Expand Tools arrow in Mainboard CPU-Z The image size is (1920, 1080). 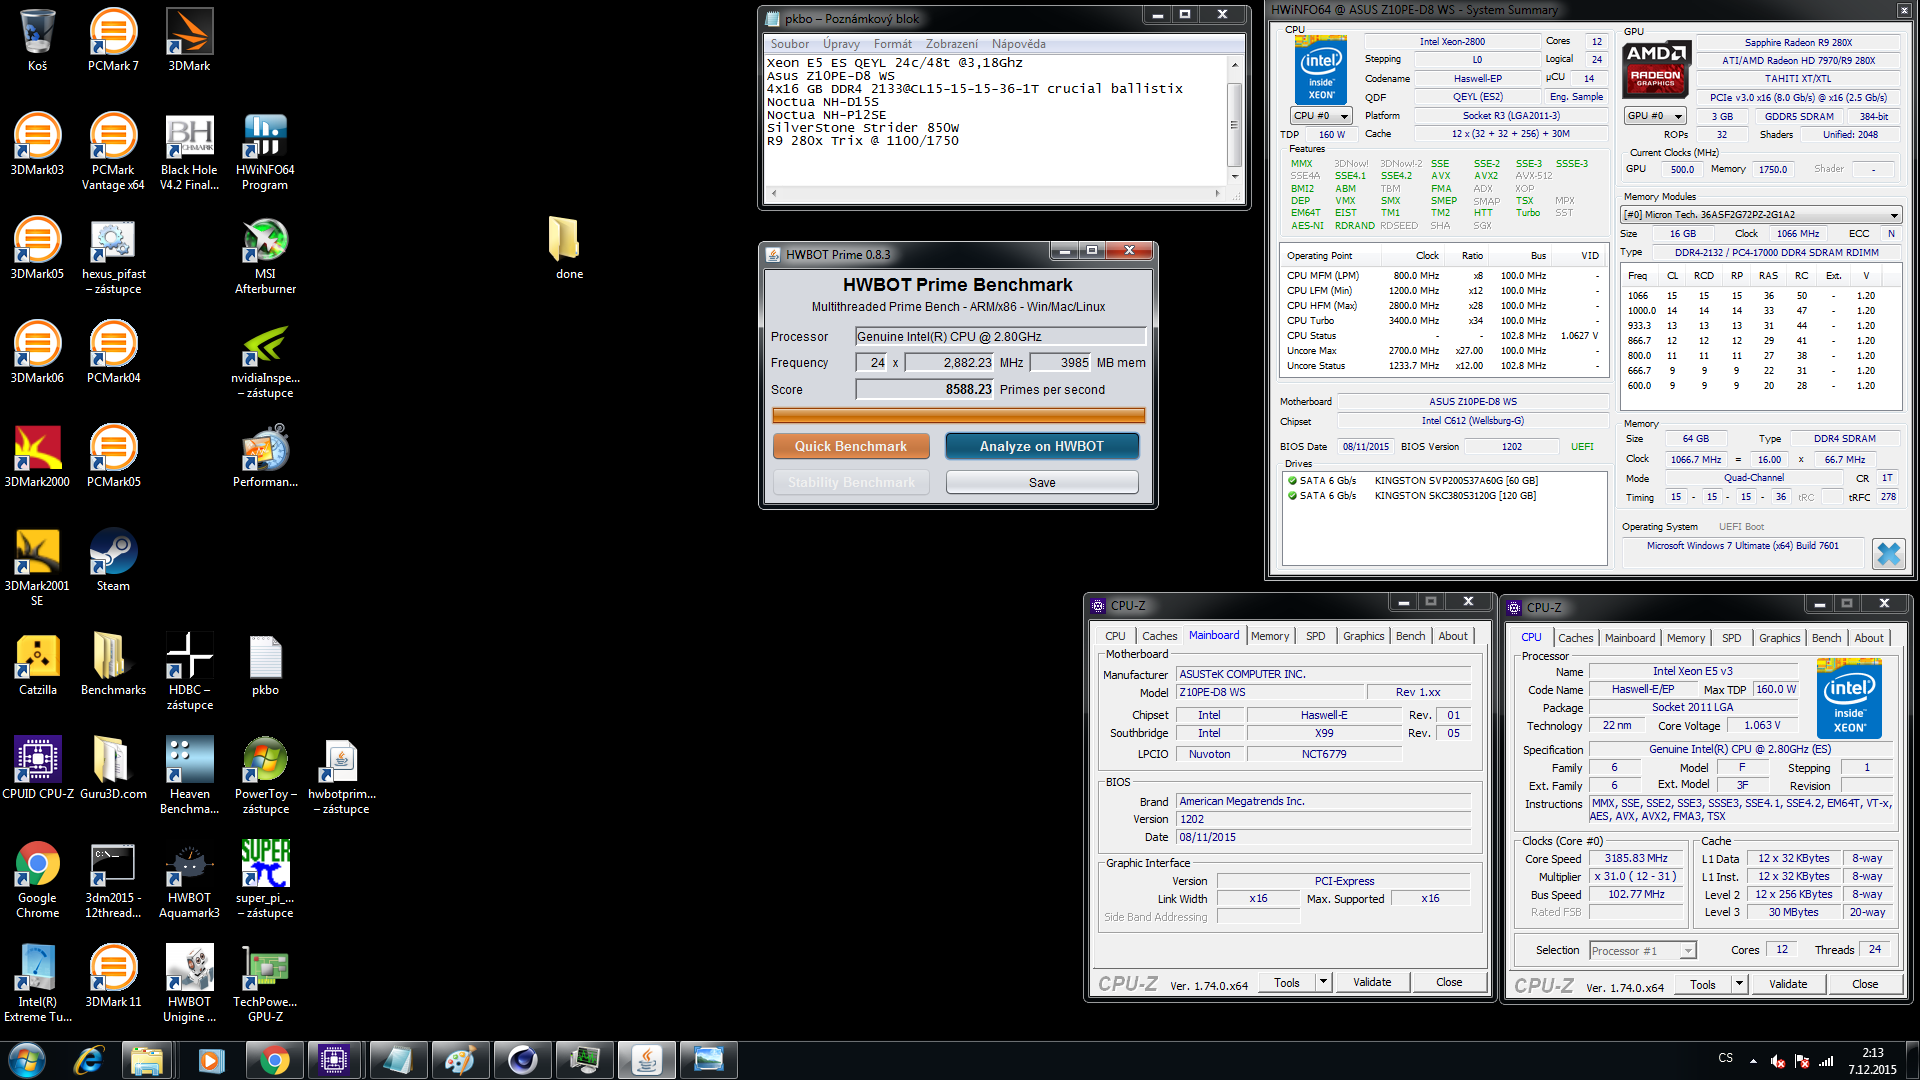(1323, 982)
